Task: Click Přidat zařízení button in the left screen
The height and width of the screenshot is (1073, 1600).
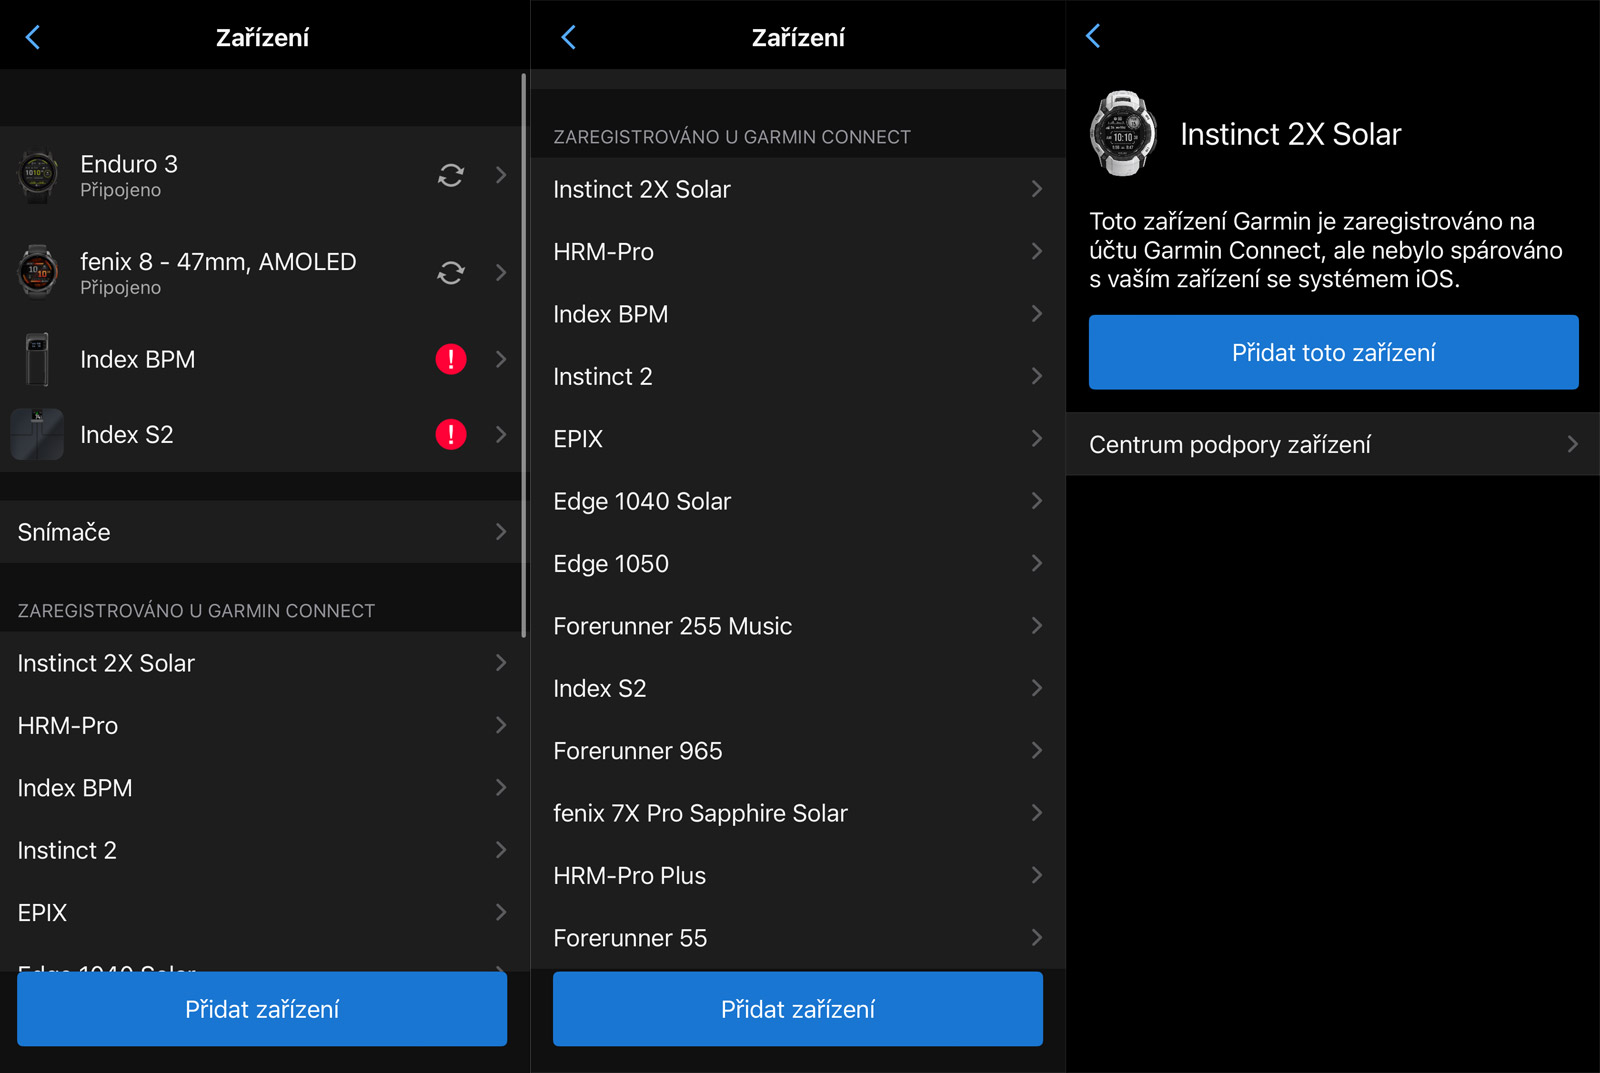Action: point(262,1009)
